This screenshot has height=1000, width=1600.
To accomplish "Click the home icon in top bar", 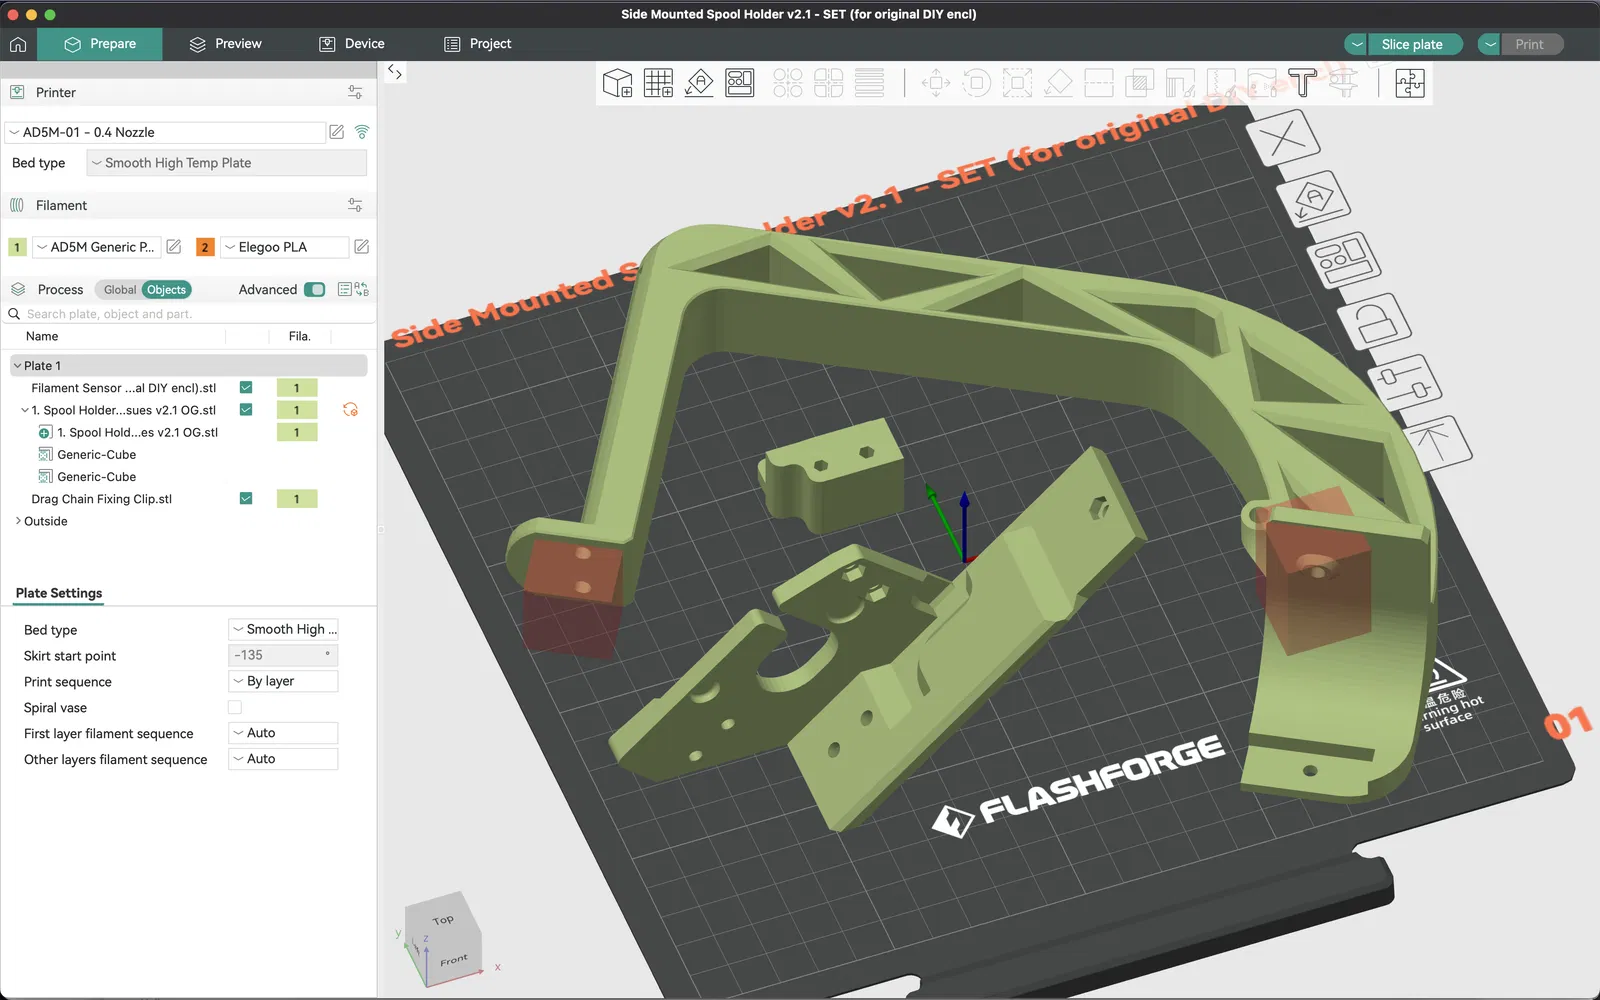I will 18,44.
